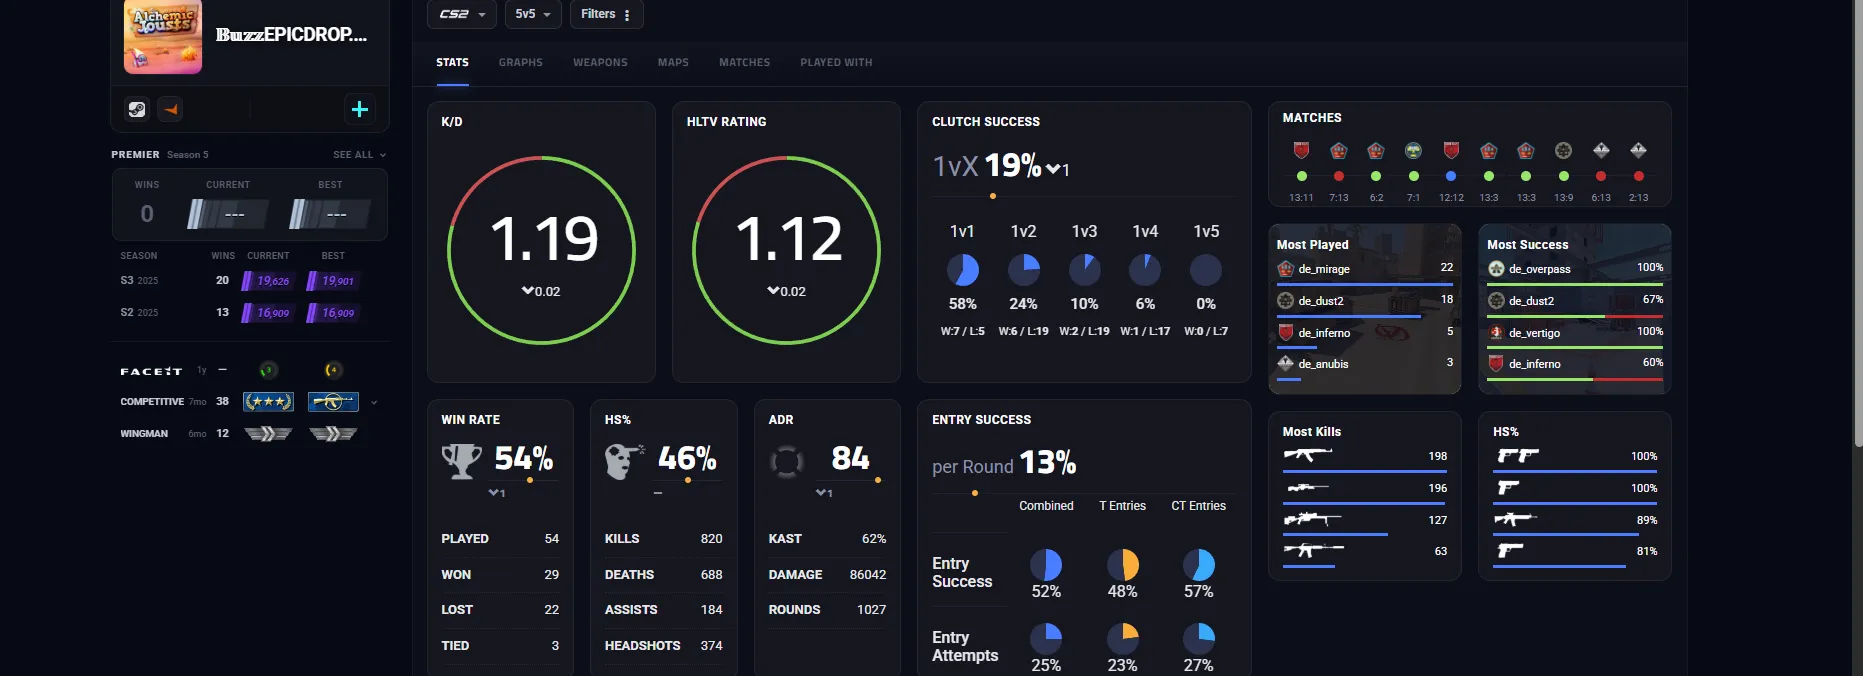Click the win rate trophy icon
This screenshot has height=676, width=1863.
(462, 461)
